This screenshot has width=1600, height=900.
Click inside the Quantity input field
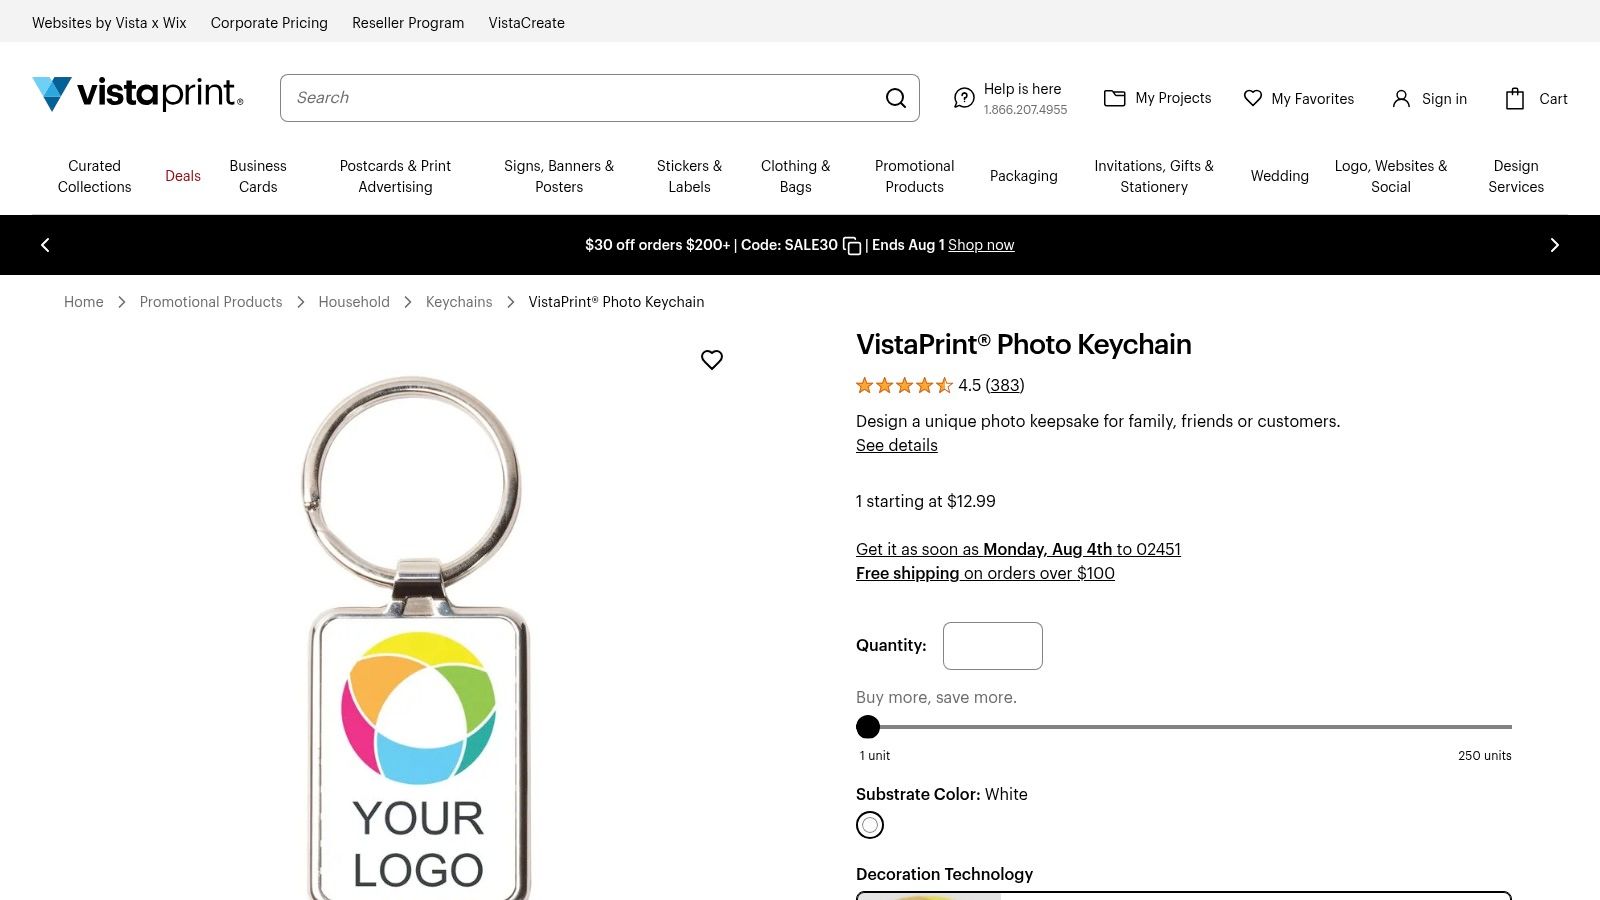[x=992, y=645]
